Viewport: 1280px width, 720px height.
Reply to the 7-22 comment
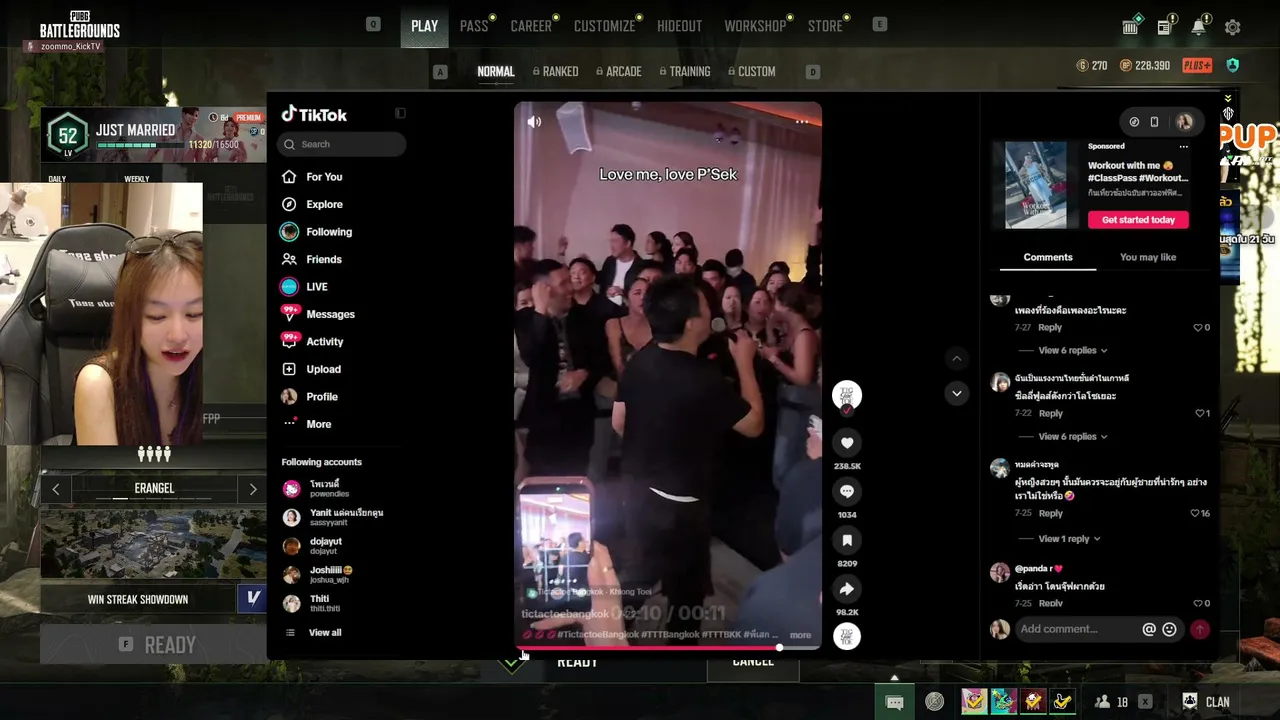[1050, 413]
